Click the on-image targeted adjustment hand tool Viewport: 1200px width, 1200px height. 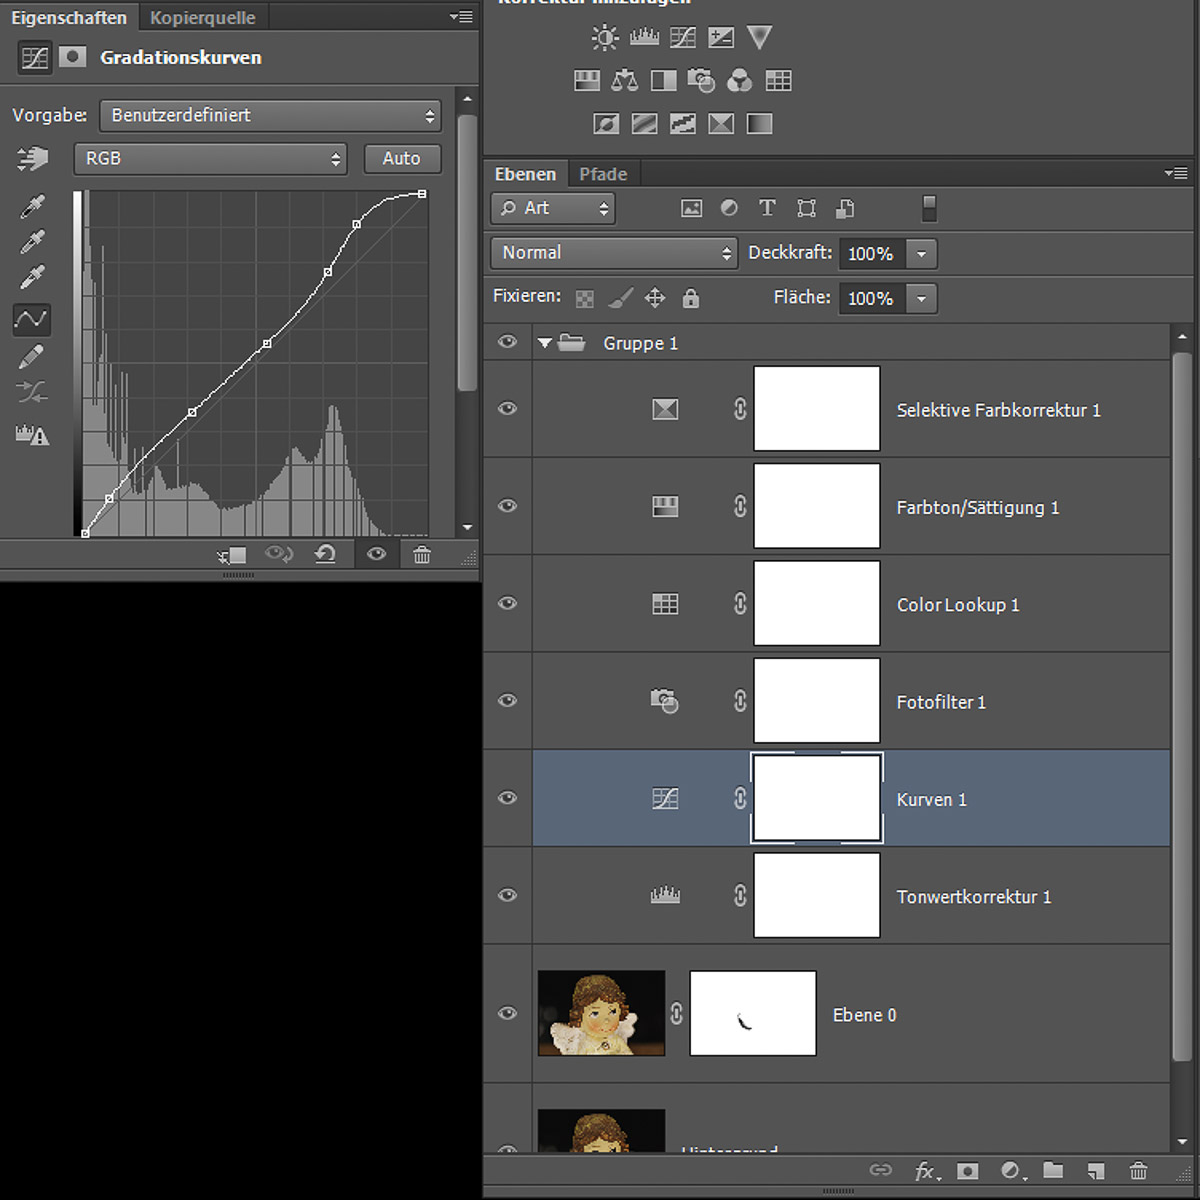coord(32,158)
